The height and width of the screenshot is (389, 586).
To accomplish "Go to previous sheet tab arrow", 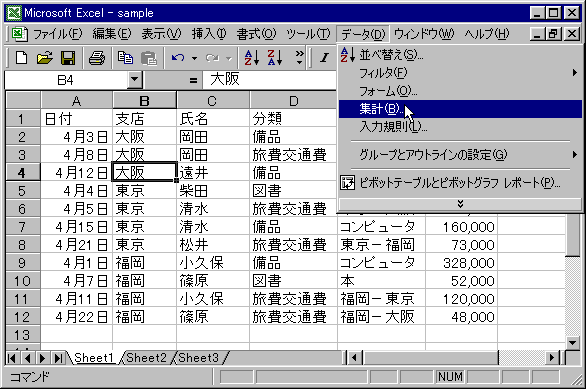I will coord(27,358).
